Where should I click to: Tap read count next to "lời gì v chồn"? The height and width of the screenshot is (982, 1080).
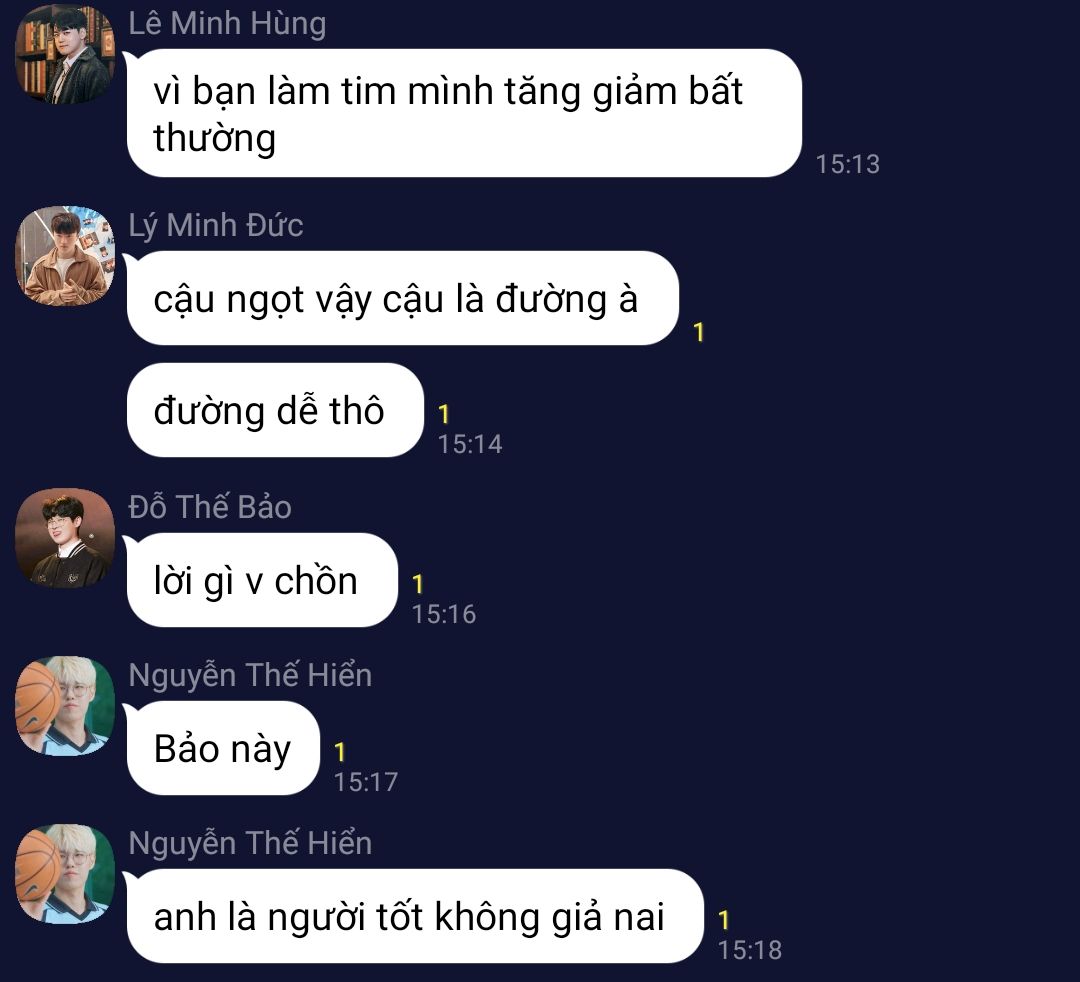tap(417, 584)
